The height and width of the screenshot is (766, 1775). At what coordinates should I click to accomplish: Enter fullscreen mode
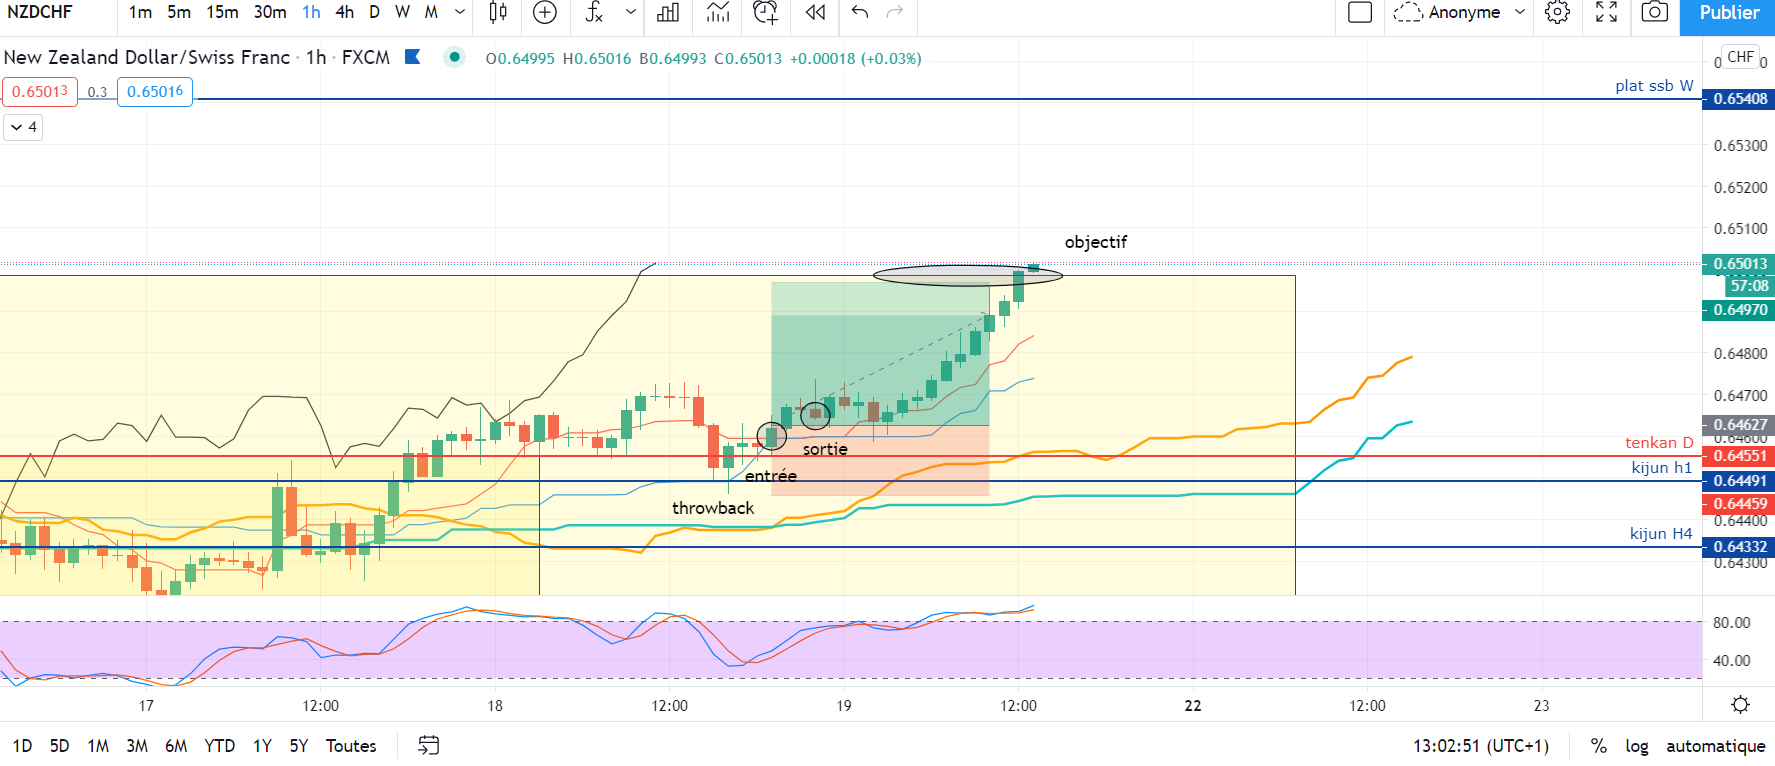pyautogui.click(x=1606, y=13)
